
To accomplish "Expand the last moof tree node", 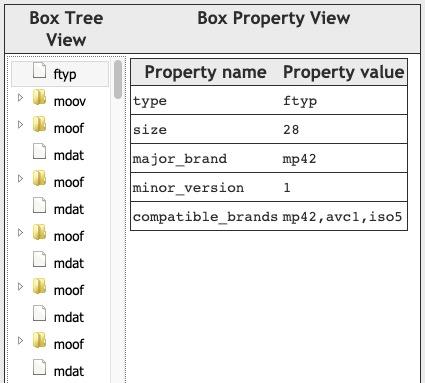I will pos(20,341).
